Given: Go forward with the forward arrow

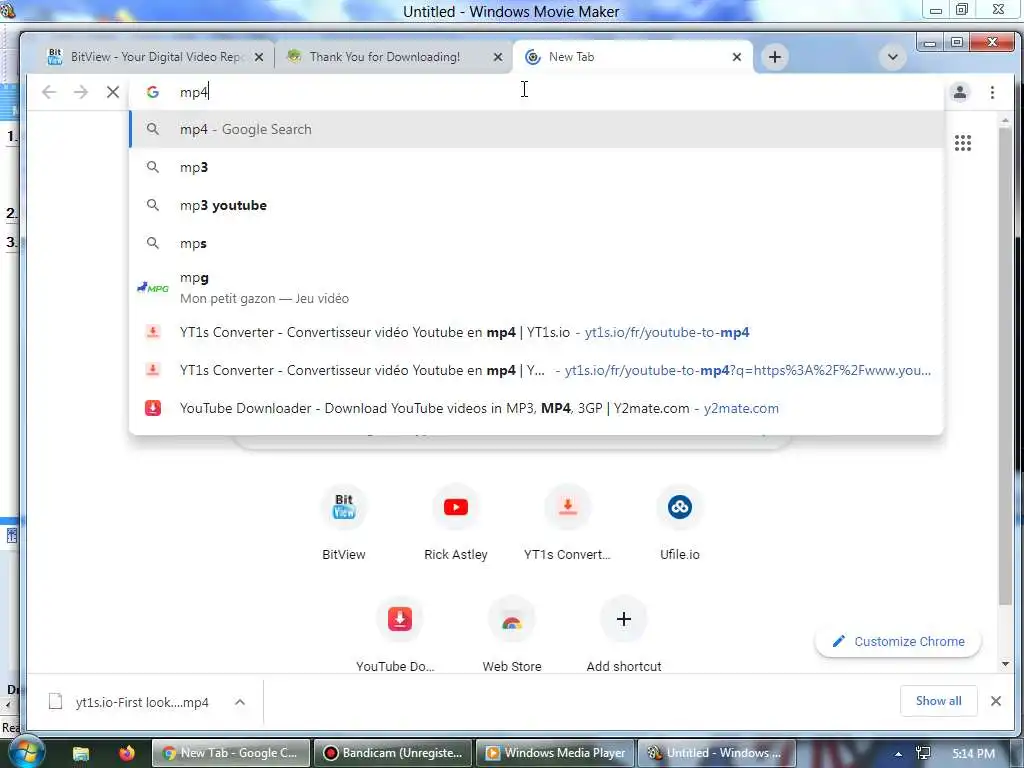Looking at the screenshot, I should [x=81, y=92].
